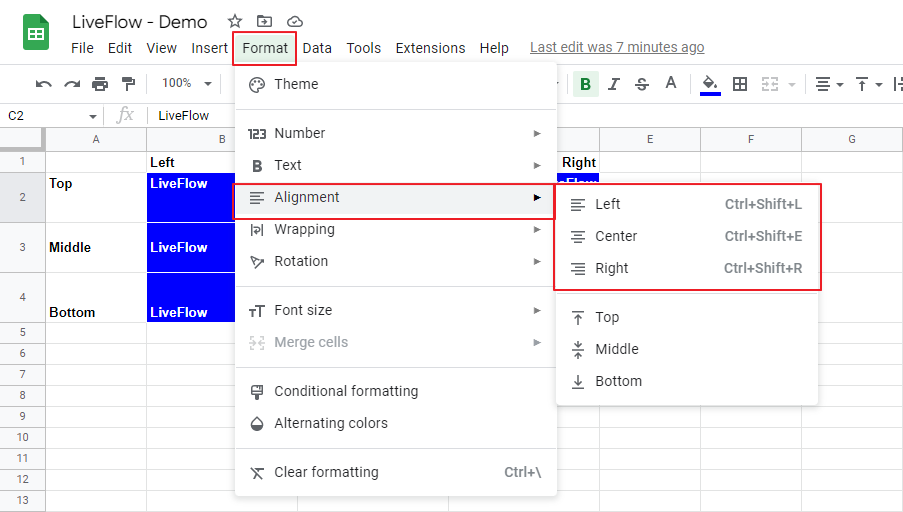Expand the Font size submenu
This screenshot has height=512, width=903.
click(x=396, y=310)
